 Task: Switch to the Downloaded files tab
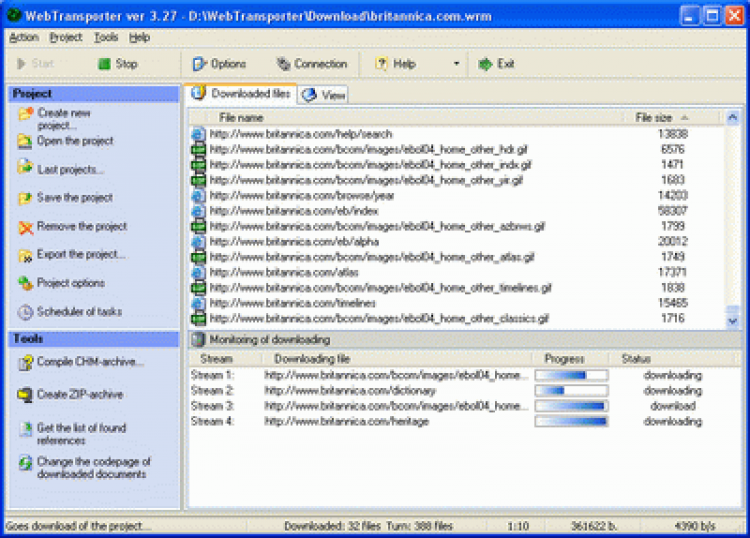tap(242, 93)
